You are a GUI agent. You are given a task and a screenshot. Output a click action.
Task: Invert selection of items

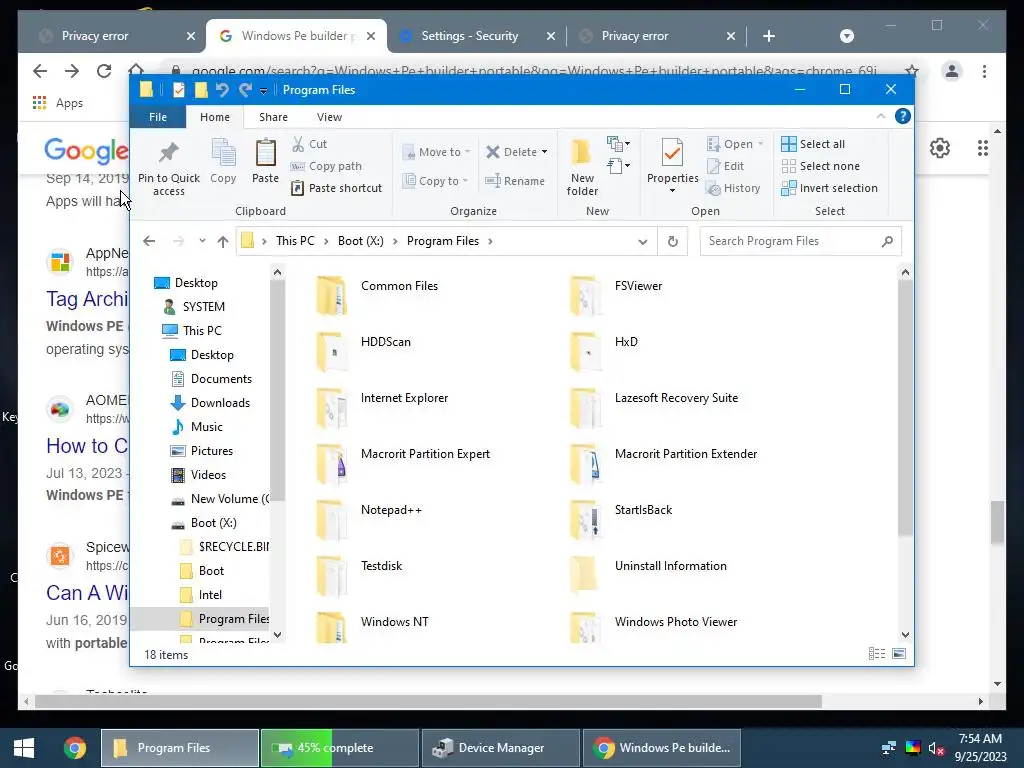pyautogui.click(x=829, y=188)
